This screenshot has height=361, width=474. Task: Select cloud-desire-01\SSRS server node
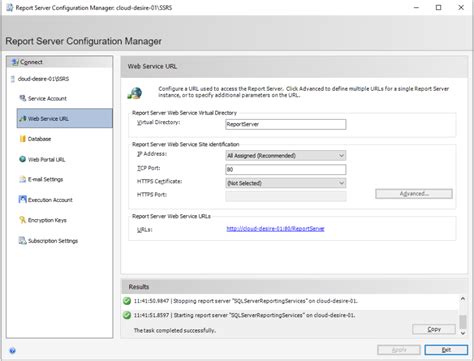[x=43, y=79]
